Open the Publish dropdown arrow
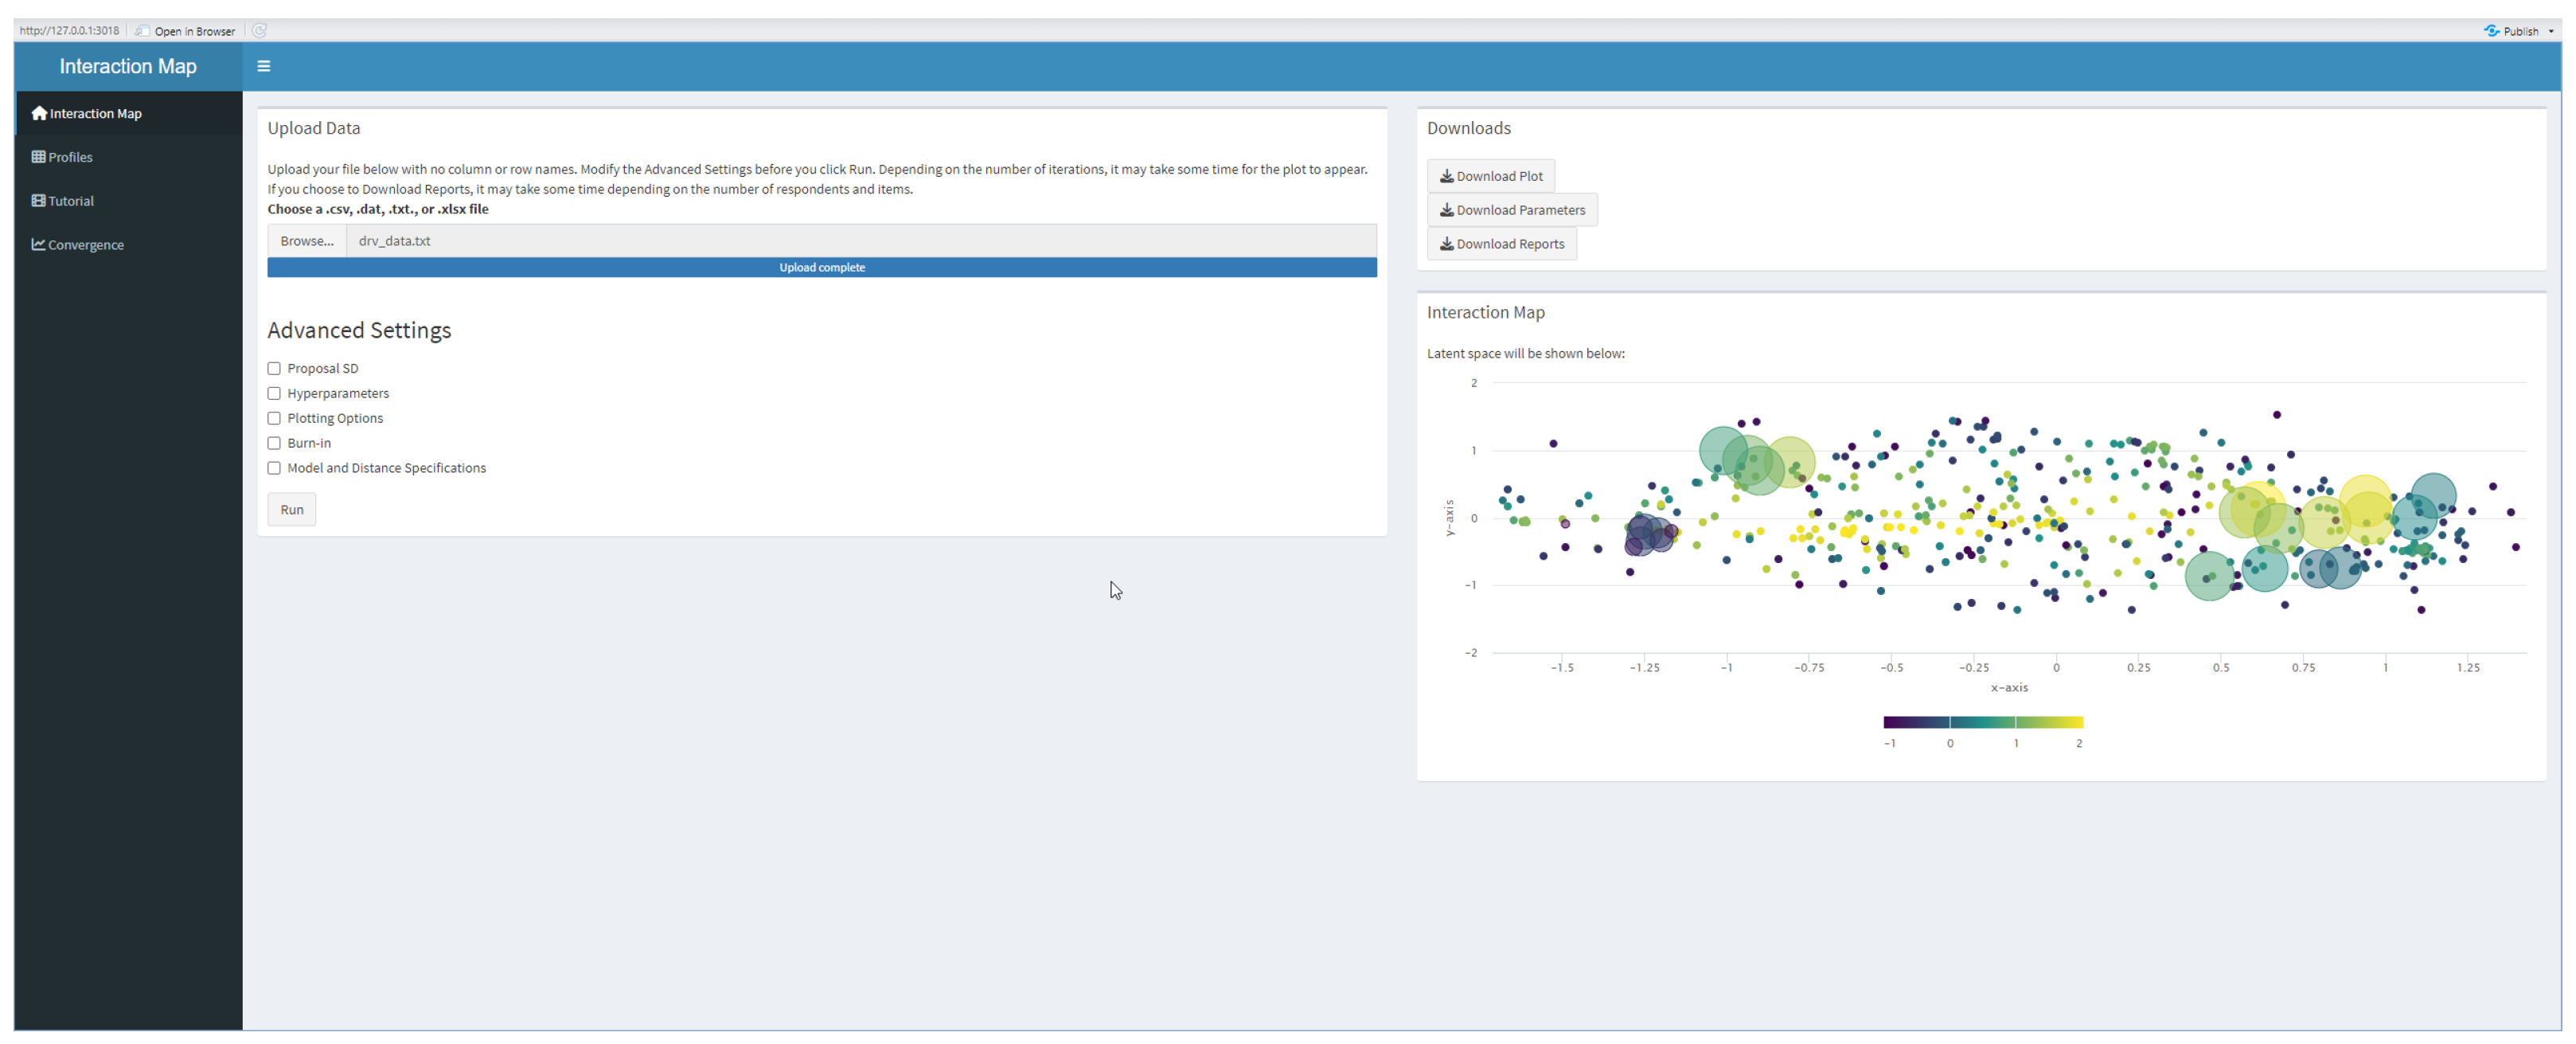 click(x=2551, y=31)
